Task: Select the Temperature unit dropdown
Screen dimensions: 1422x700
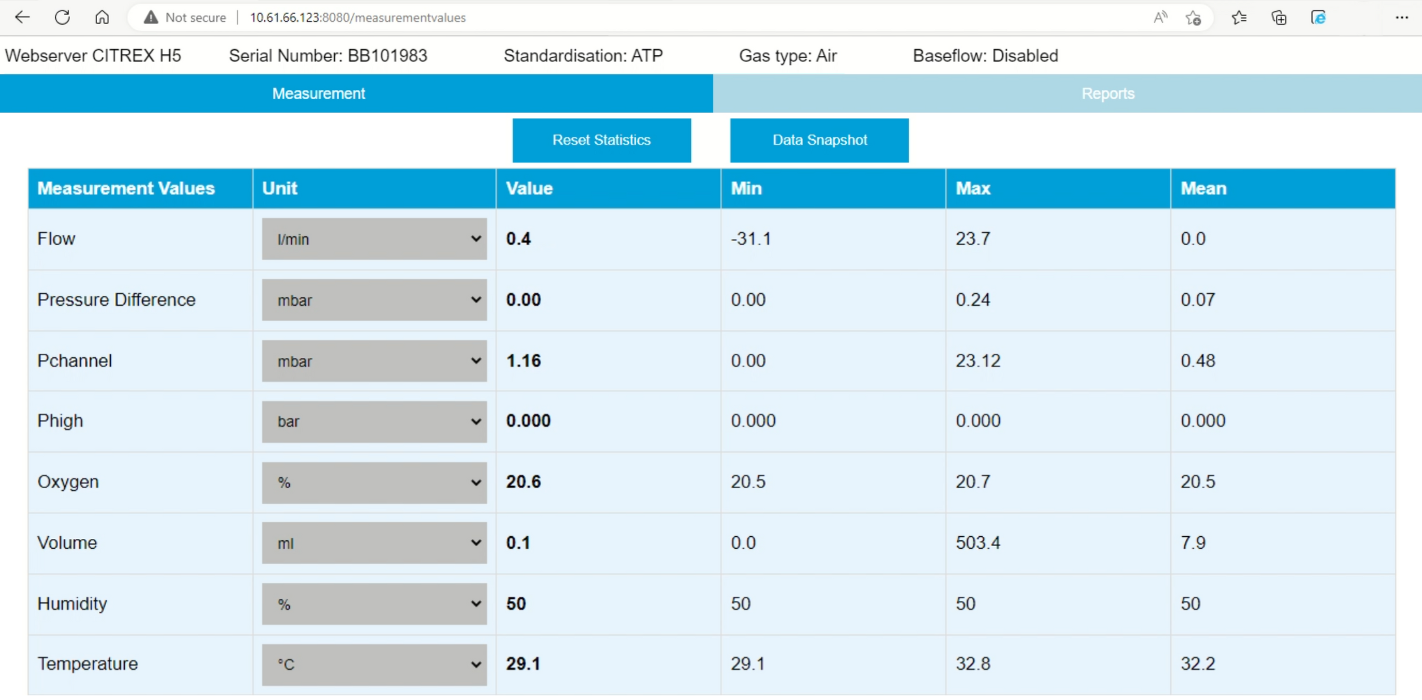Action: [x=374, y=664]
